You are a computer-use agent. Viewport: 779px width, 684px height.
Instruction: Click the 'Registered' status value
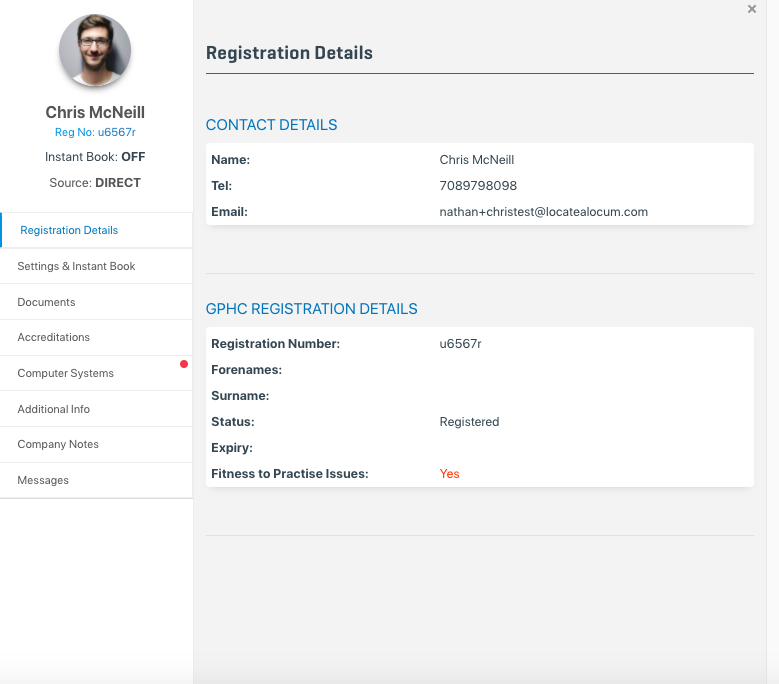coord(469,422)
